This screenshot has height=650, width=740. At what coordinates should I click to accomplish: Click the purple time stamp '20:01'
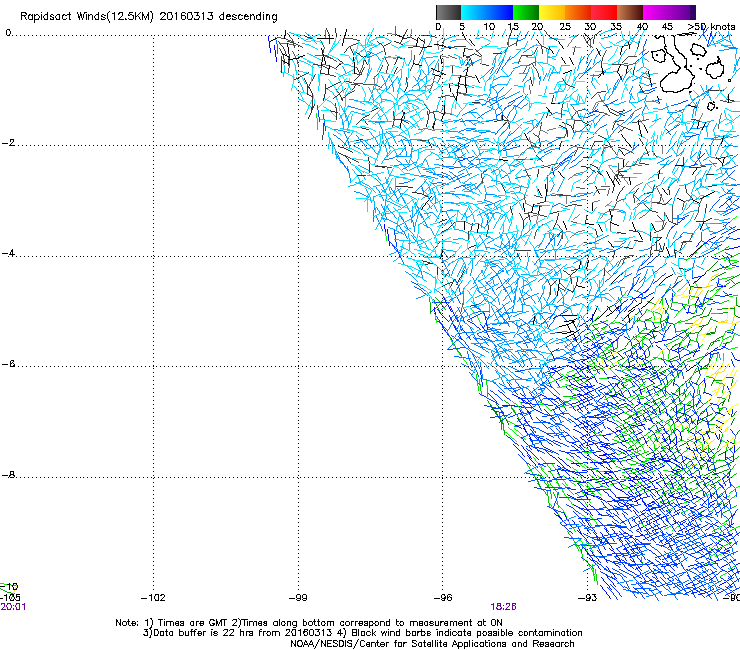13,607
